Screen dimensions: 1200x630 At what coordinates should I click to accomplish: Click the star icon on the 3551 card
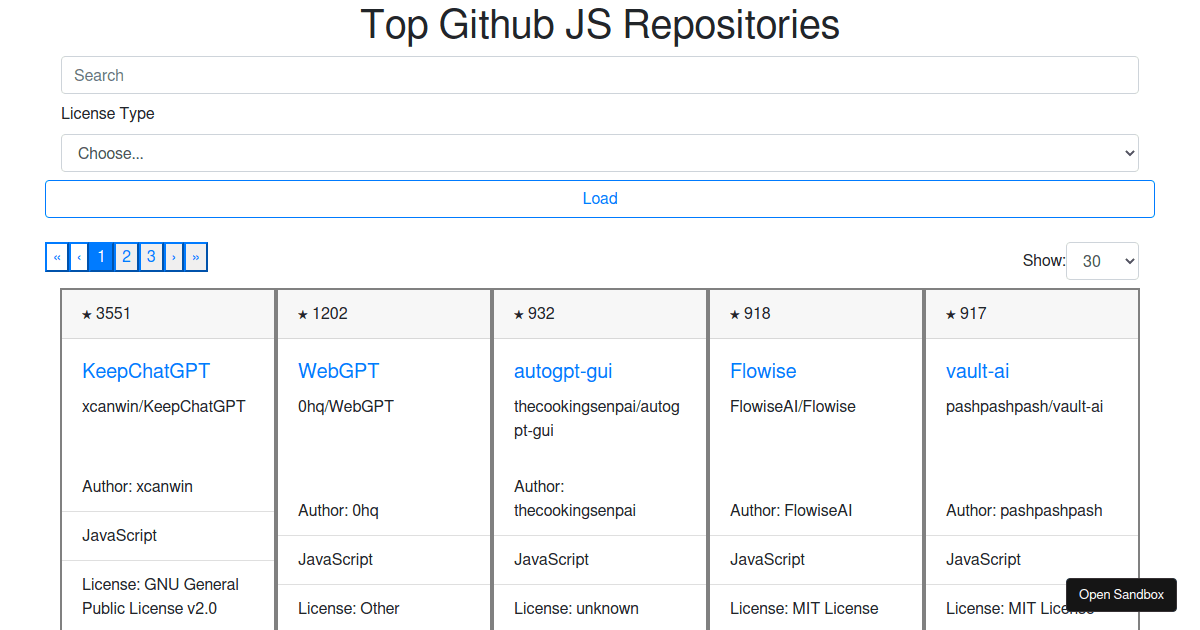point(87,315)
